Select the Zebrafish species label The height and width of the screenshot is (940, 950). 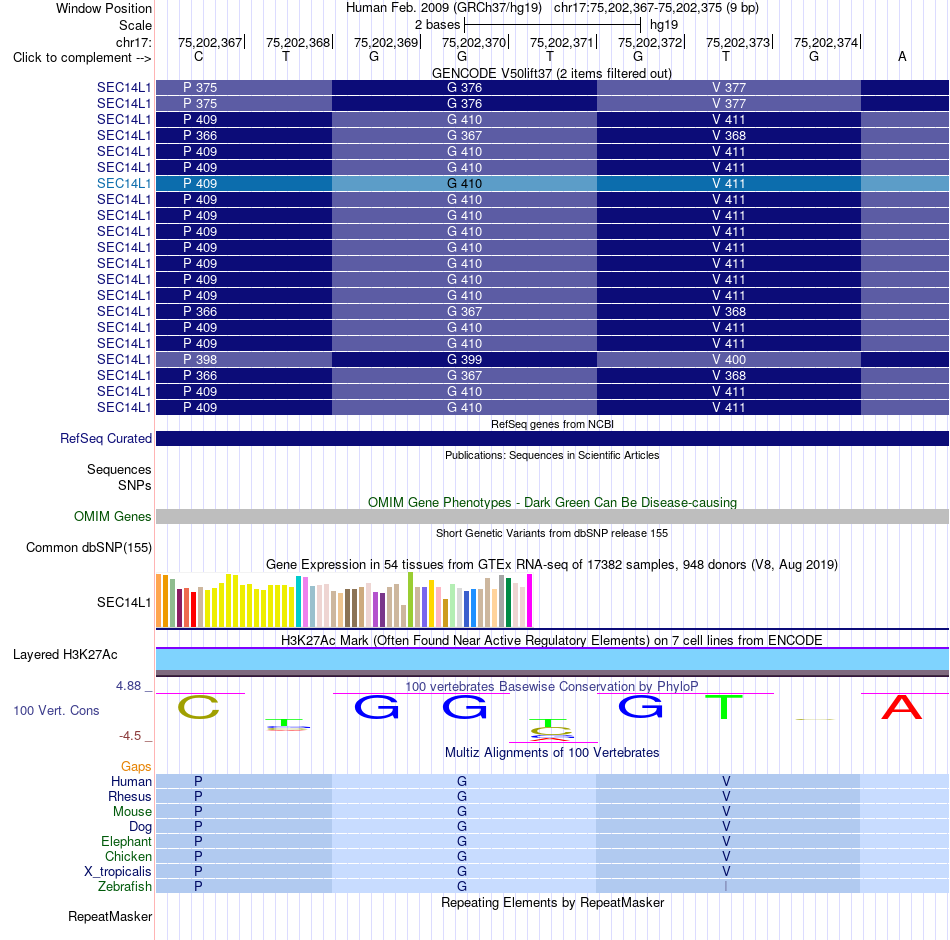tap(125, 886)
